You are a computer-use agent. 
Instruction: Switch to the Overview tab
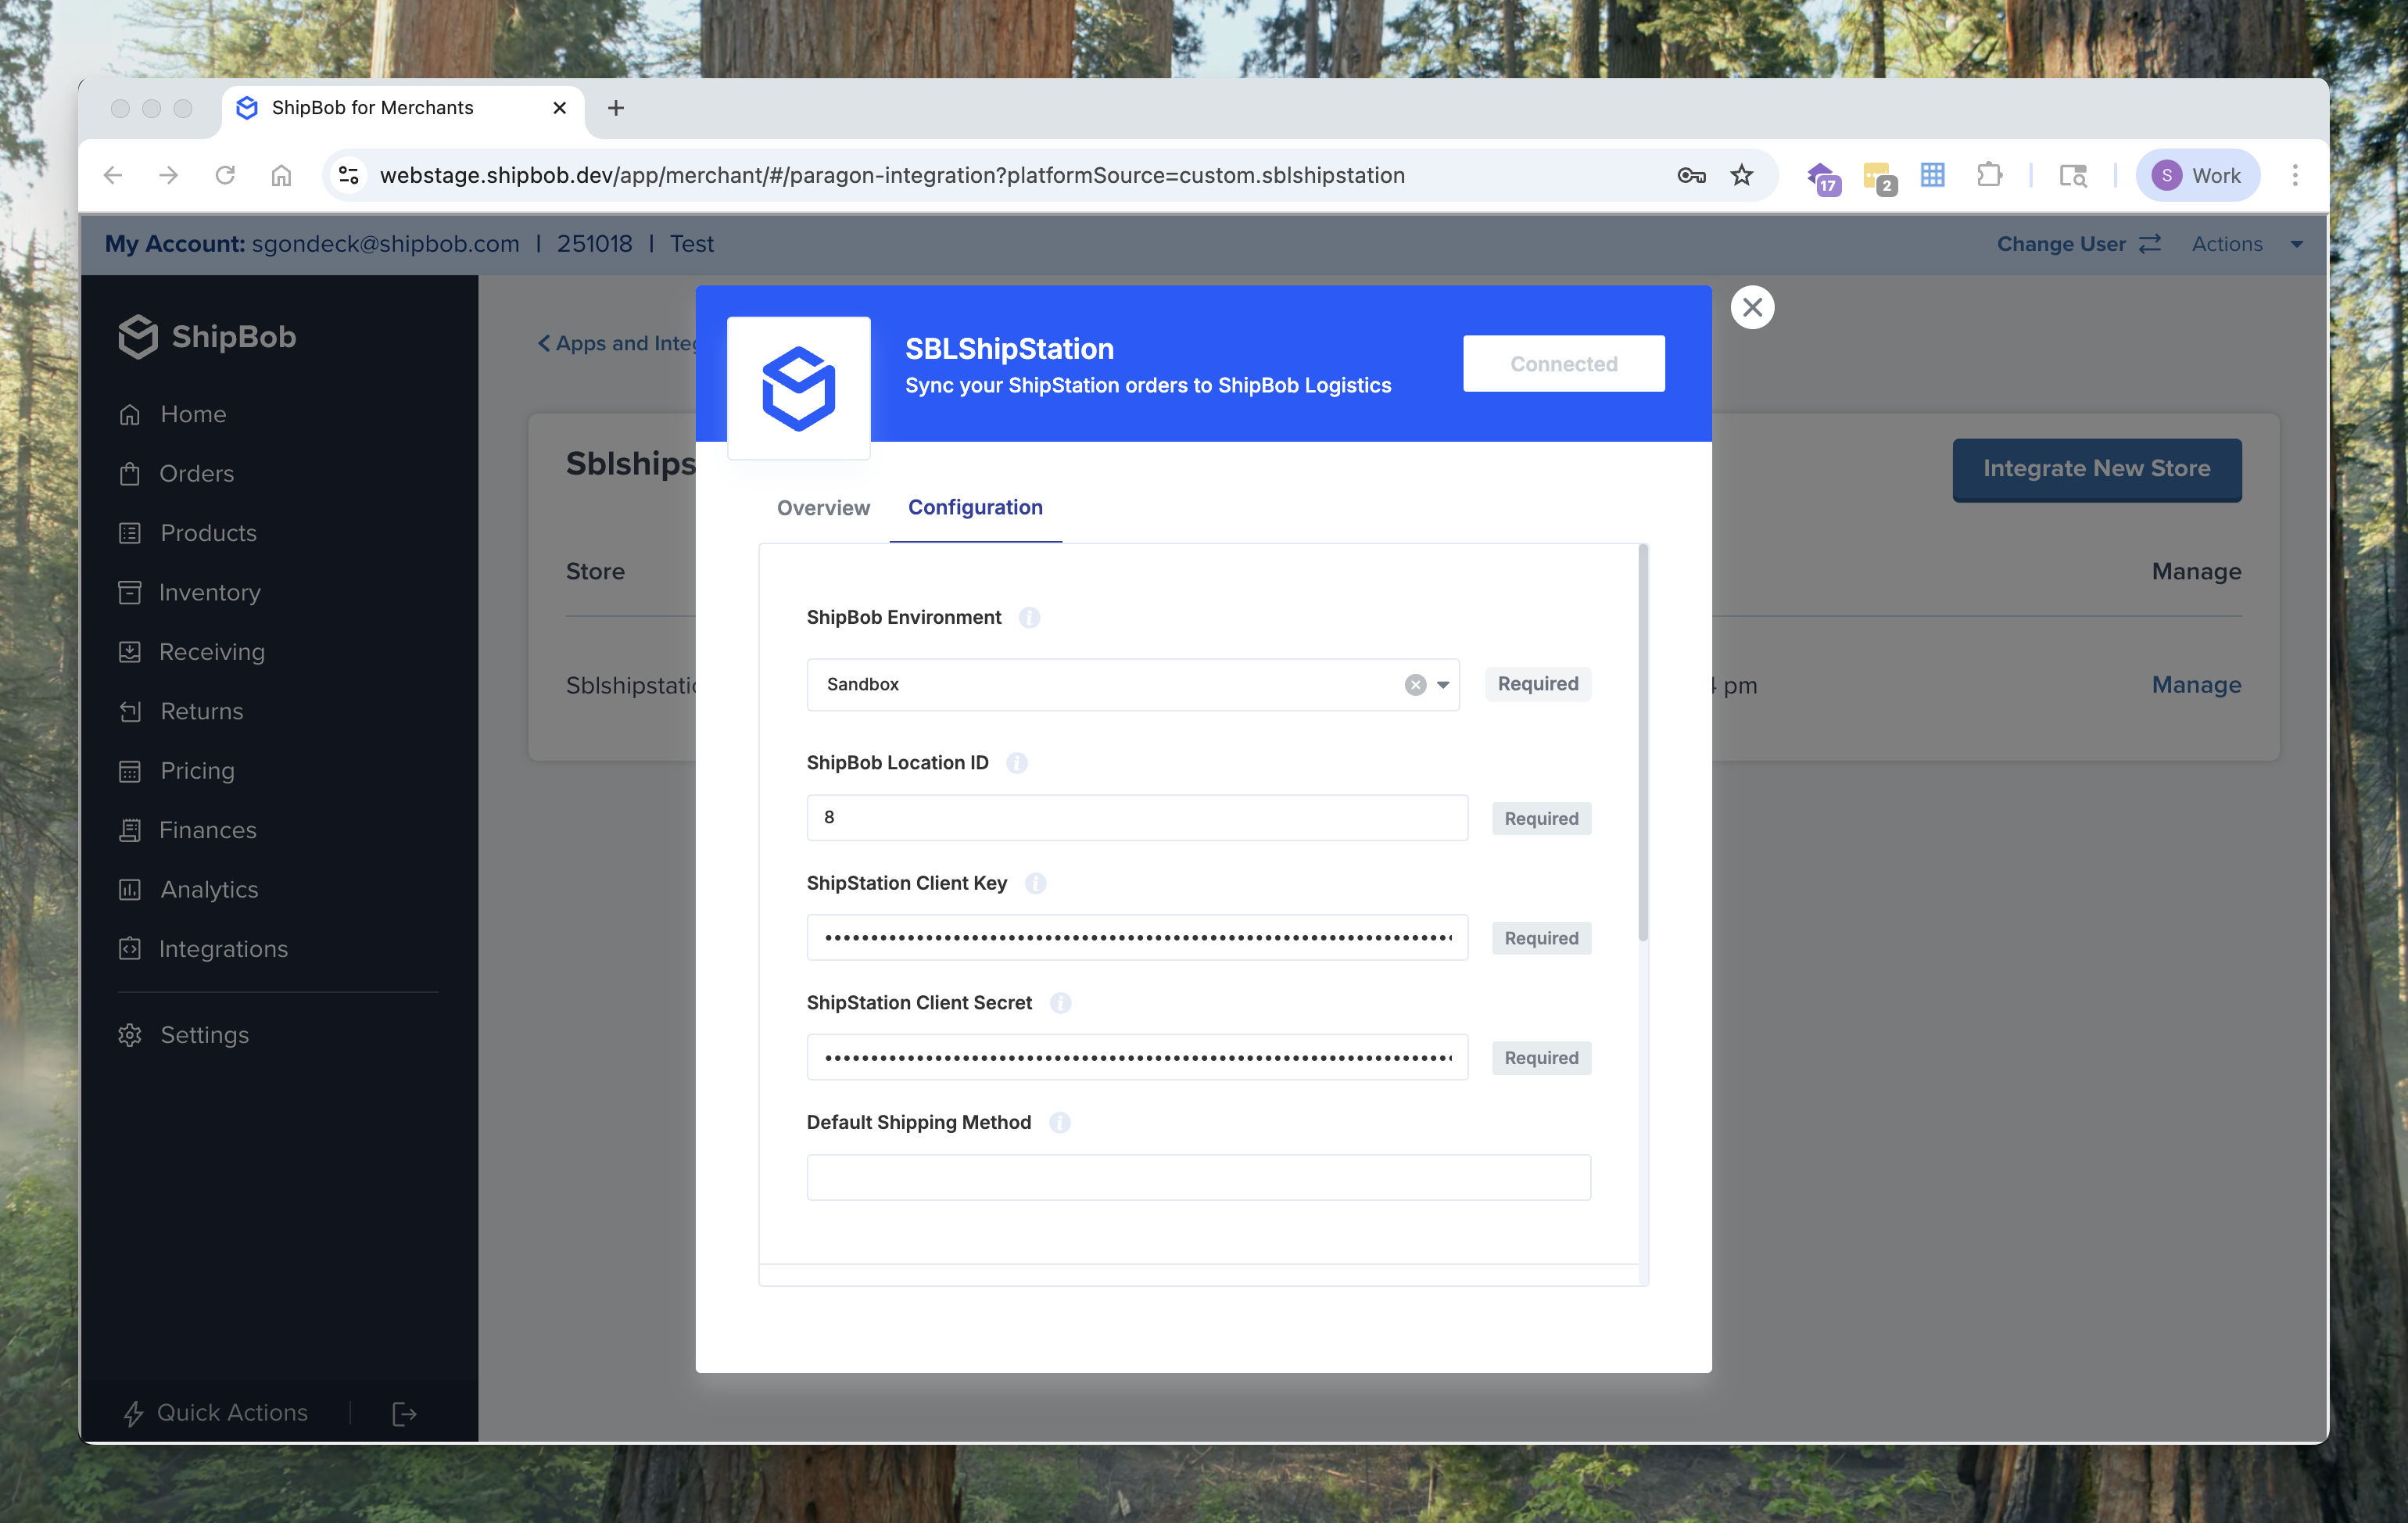pos(822,508)
